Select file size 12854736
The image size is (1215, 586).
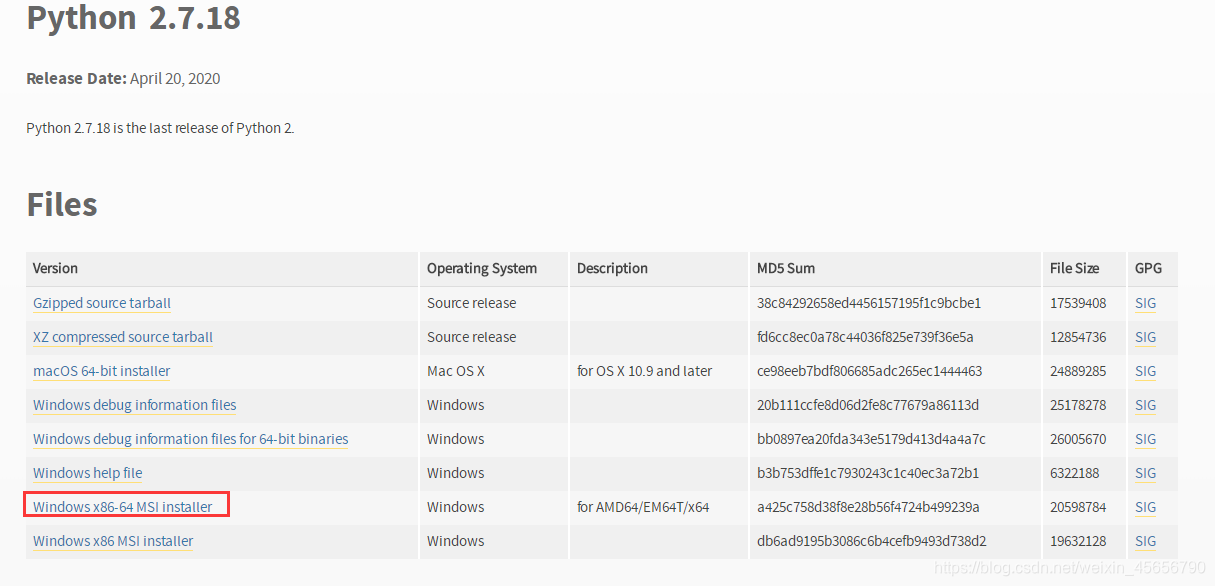coord(1078,337)
